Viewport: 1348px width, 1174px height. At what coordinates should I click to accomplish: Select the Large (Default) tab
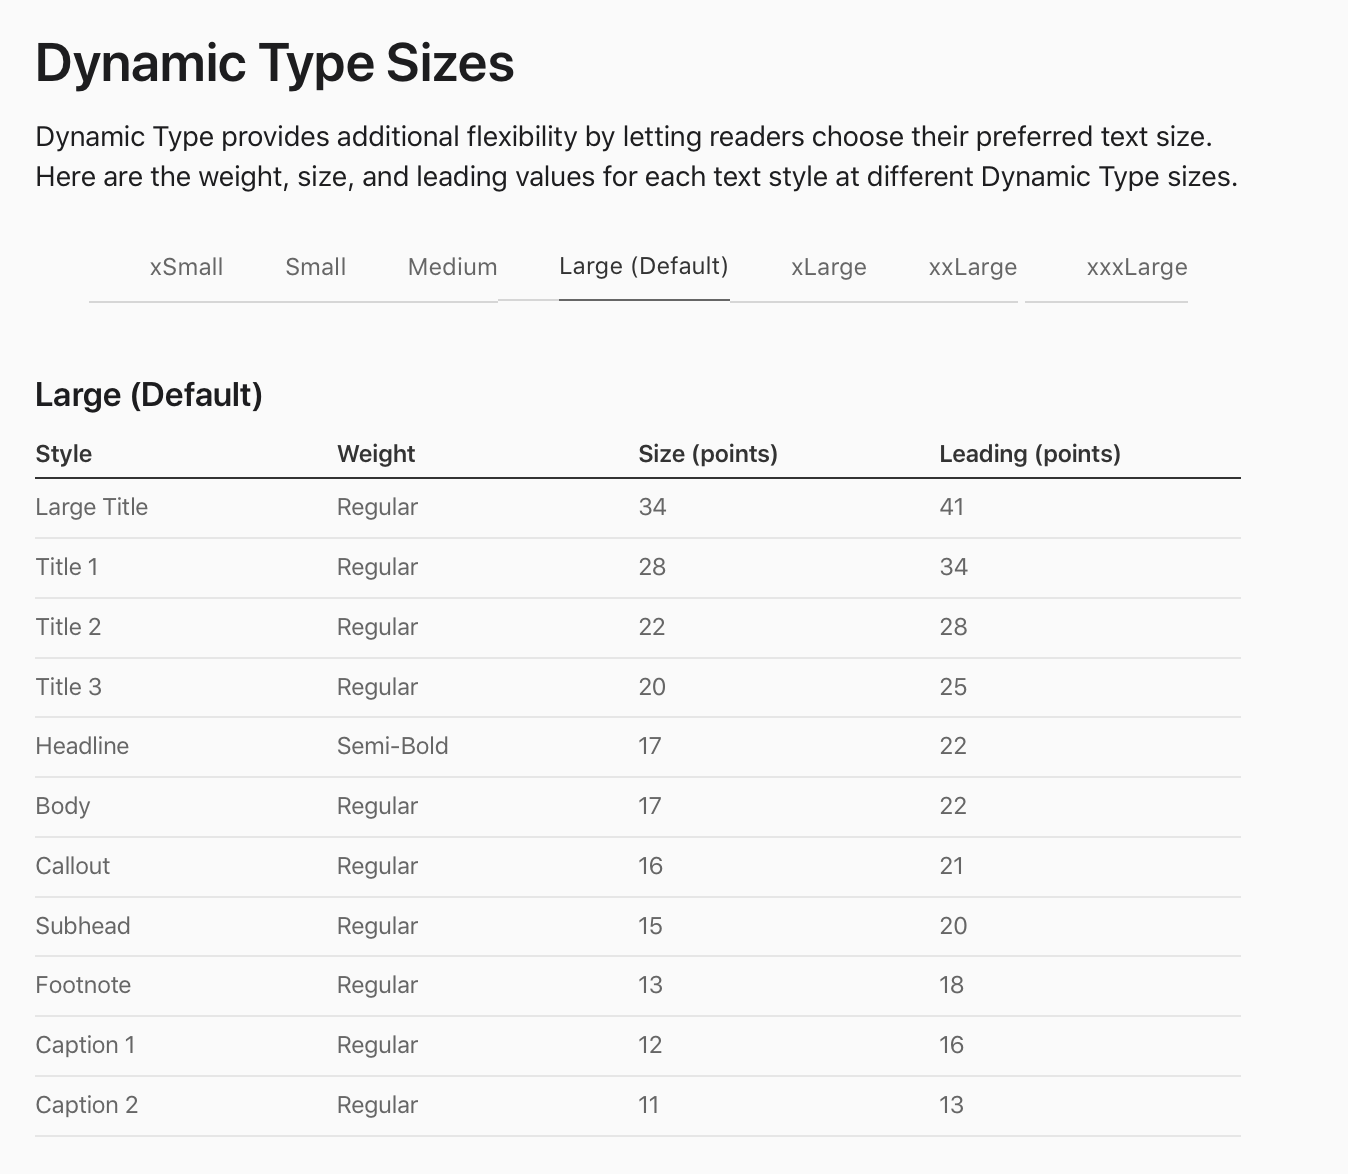643,266
